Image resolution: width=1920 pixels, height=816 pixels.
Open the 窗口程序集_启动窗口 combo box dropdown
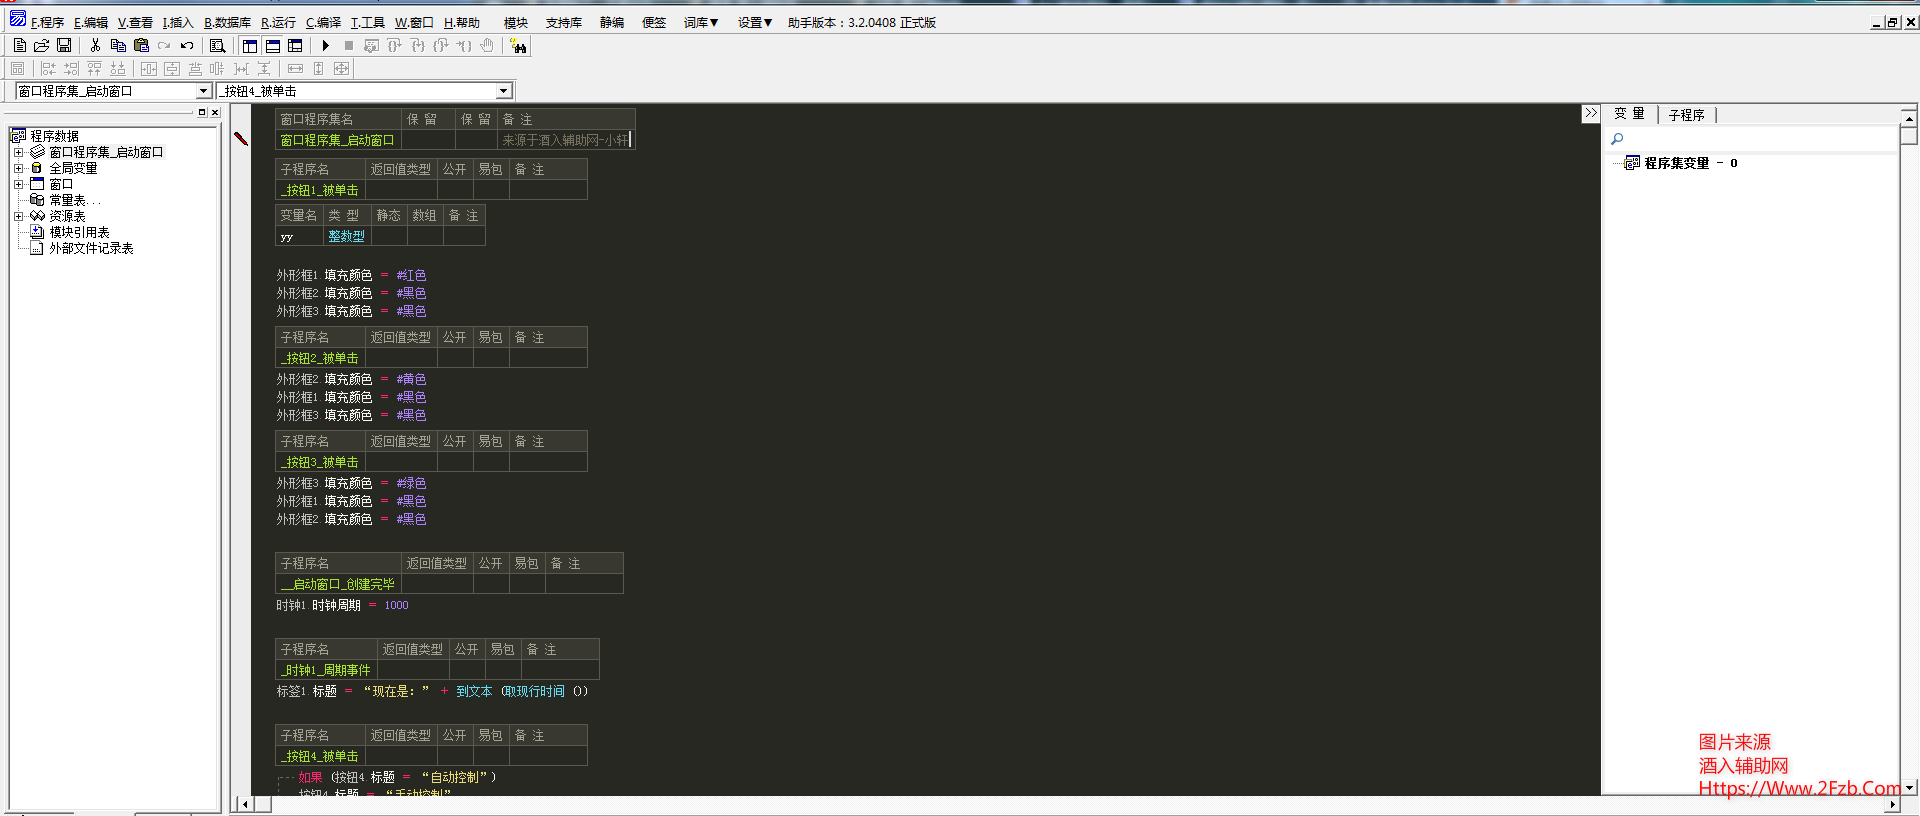pos(203,91)
